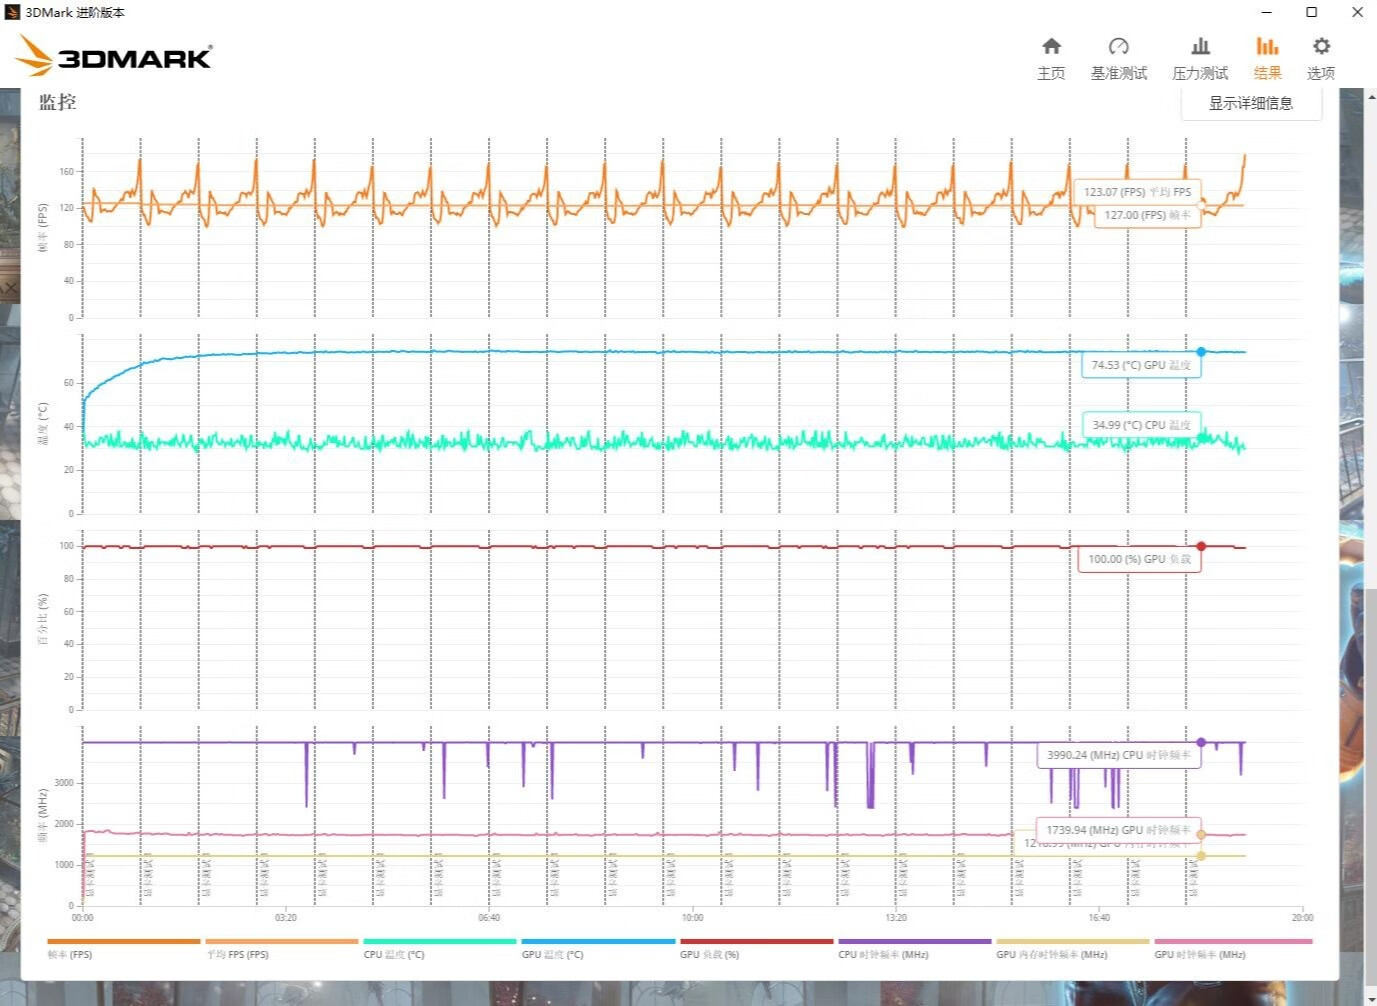Click the 06:40 time axis label
The width and height of the screenshot is (1377, 1006).
(489, 917)
